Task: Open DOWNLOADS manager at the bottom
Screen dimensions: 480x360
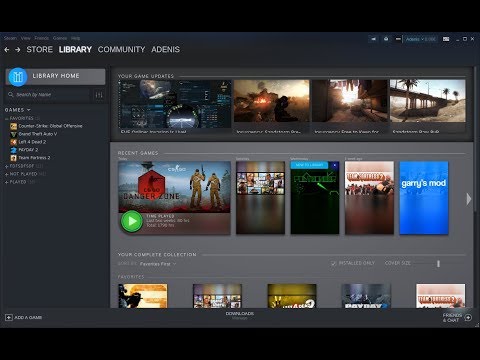Action: click(x=240, y=316)
